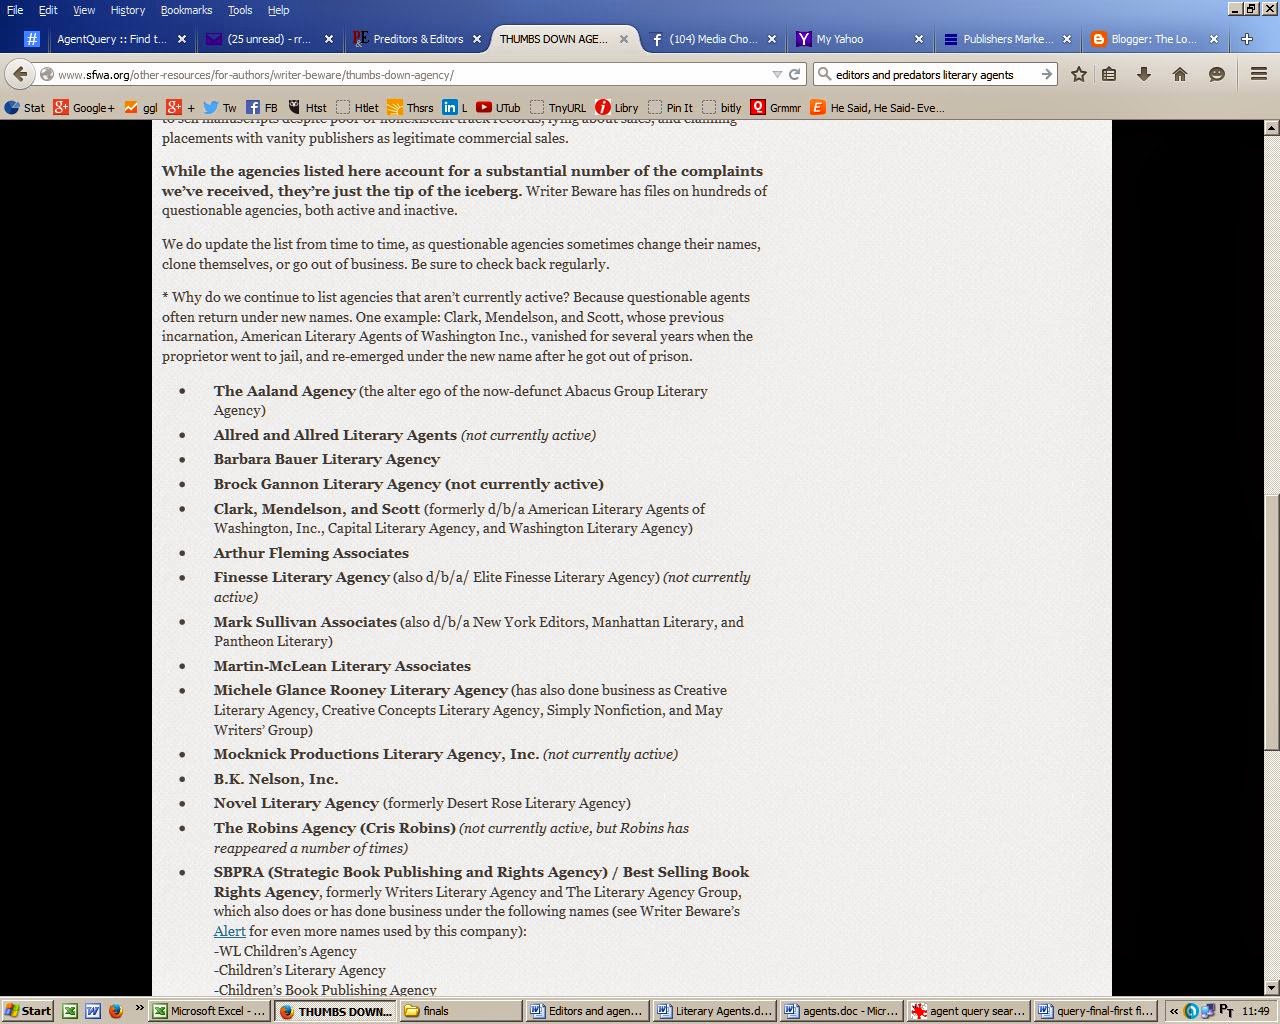1280x1024 pixels.
Task: Show bookmarks list icon
Action: click(1109, 74)
